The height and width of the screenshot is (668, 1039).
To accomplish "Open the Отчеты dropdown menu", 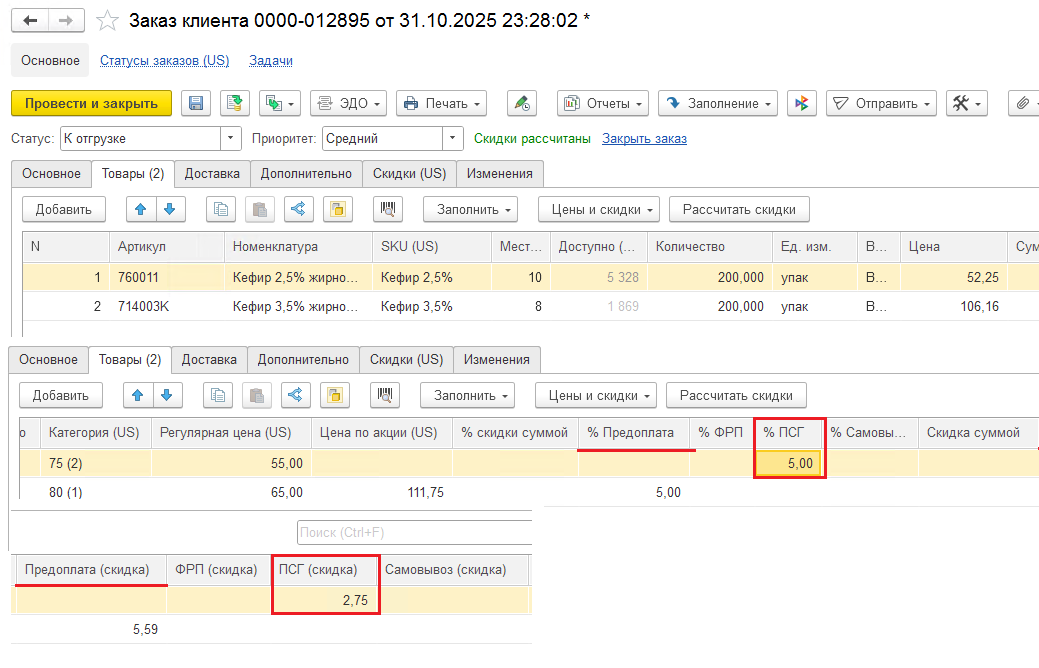I will (603, 103).
